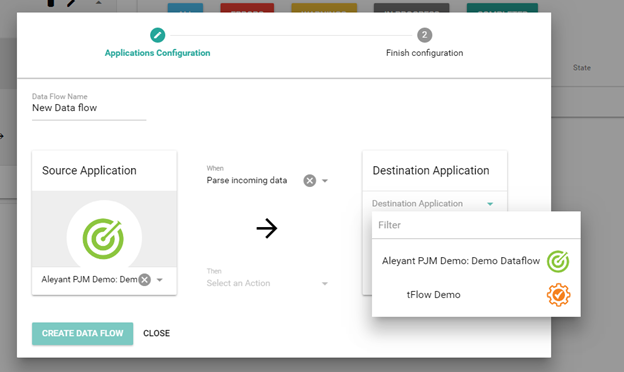Click the pencil step icon for Applications Configuration
Screen dimensions: 624x372
coord(158,35)
